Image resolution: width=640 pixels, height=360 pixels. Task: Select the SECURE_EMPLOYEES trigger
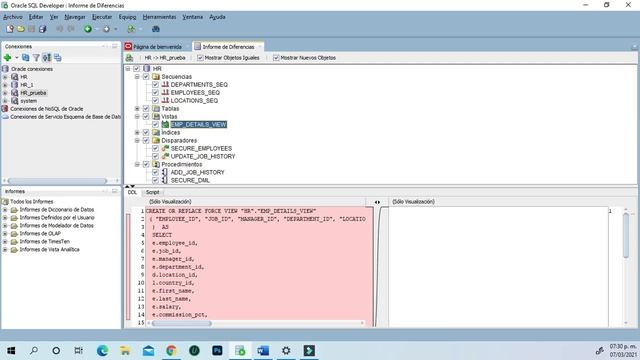coord(201,149)
